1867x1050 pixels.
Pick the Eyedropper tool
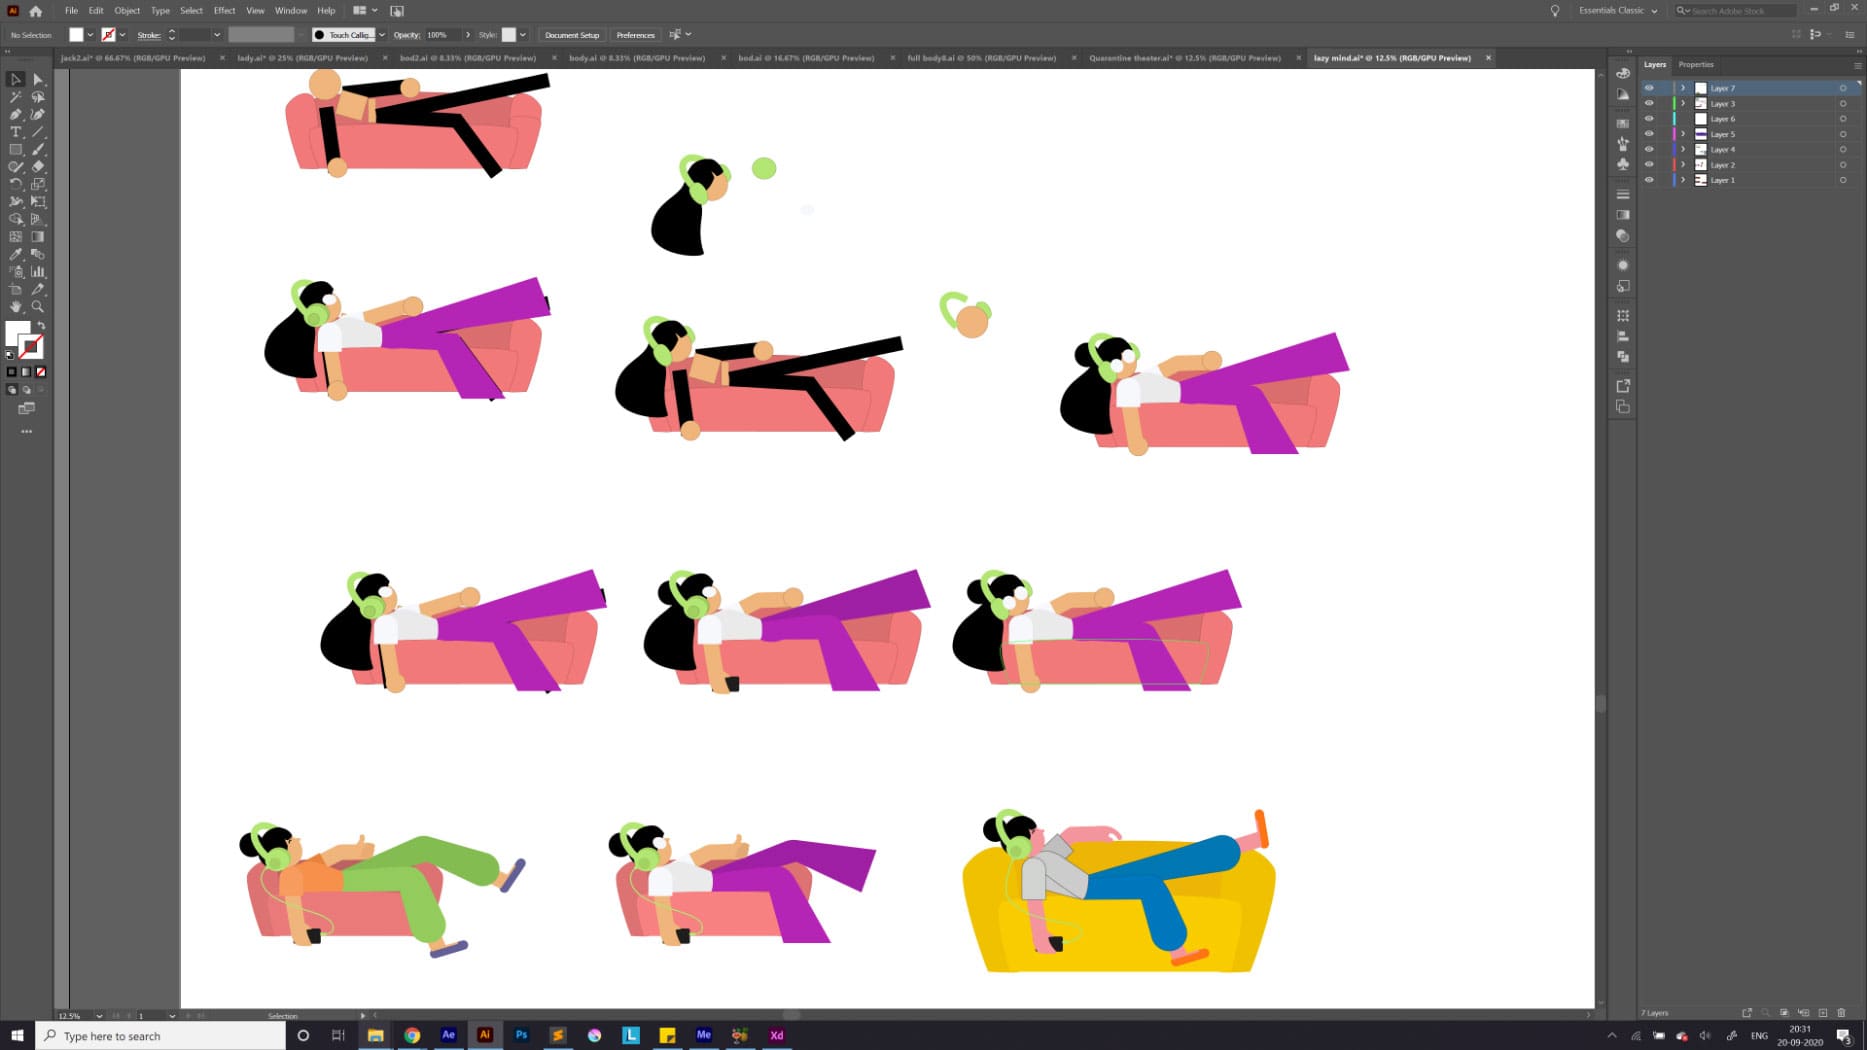pyautogui.click(x=16, y=254)
